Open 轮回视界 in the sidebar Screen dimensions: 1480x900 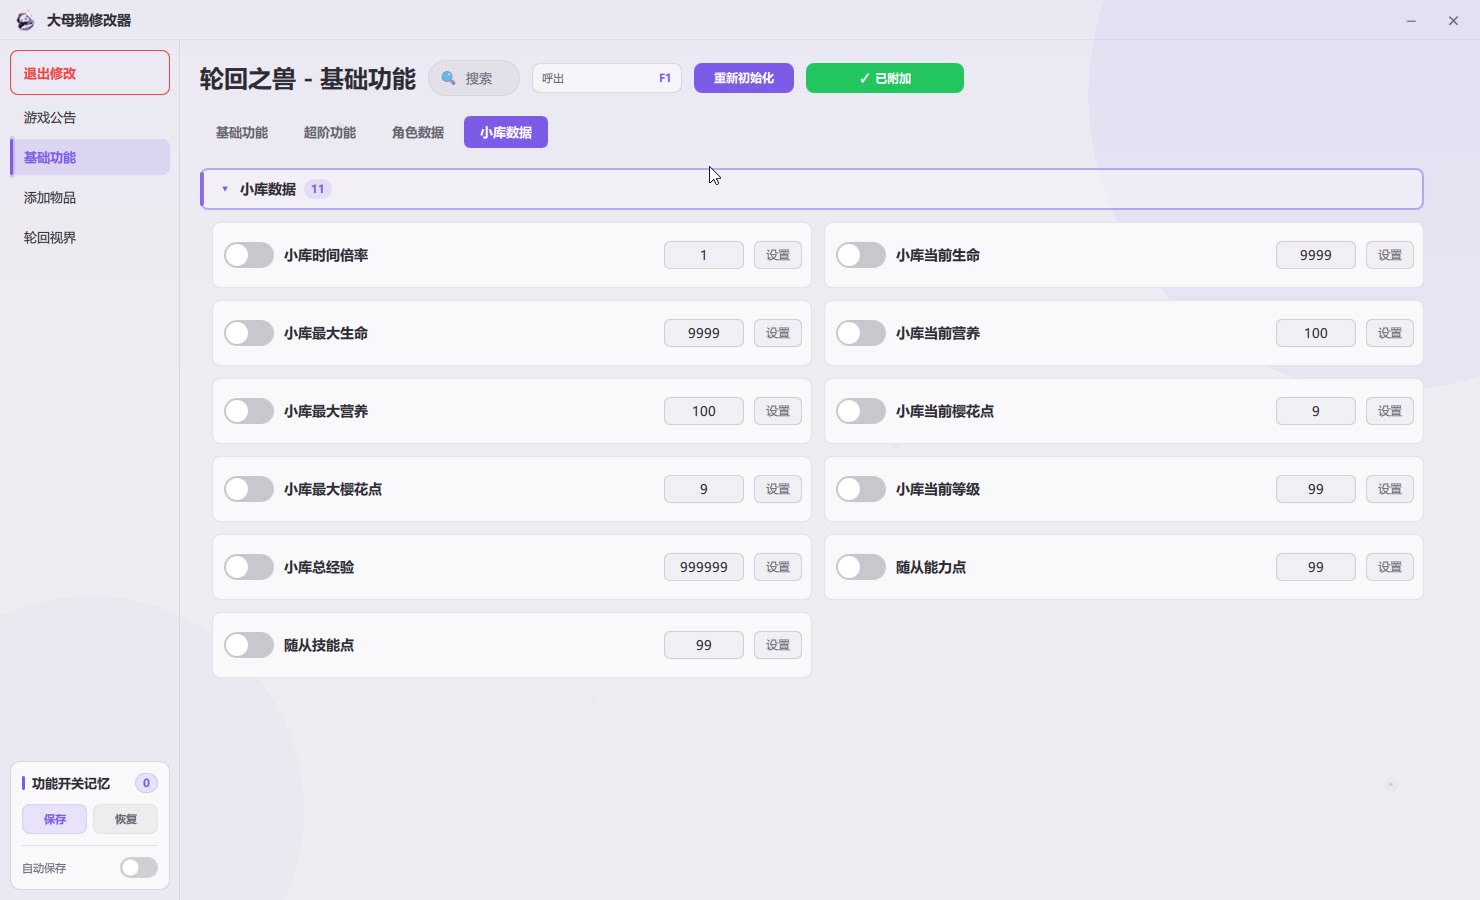[90, 237]
